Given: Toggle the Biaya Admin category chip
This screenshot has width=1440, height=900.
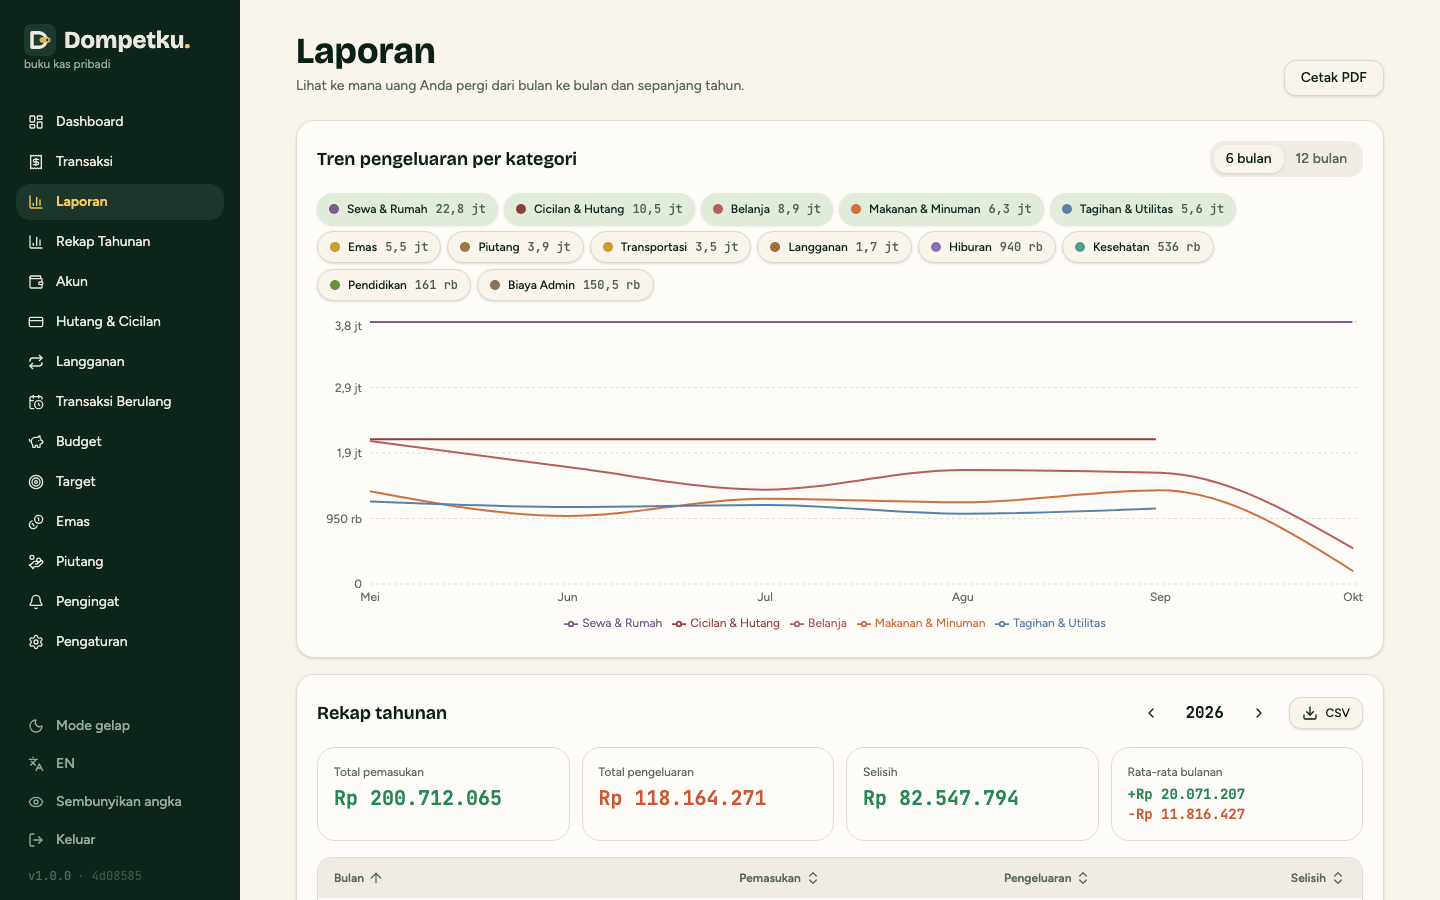Looking at the screenshot, I should 565,285.
